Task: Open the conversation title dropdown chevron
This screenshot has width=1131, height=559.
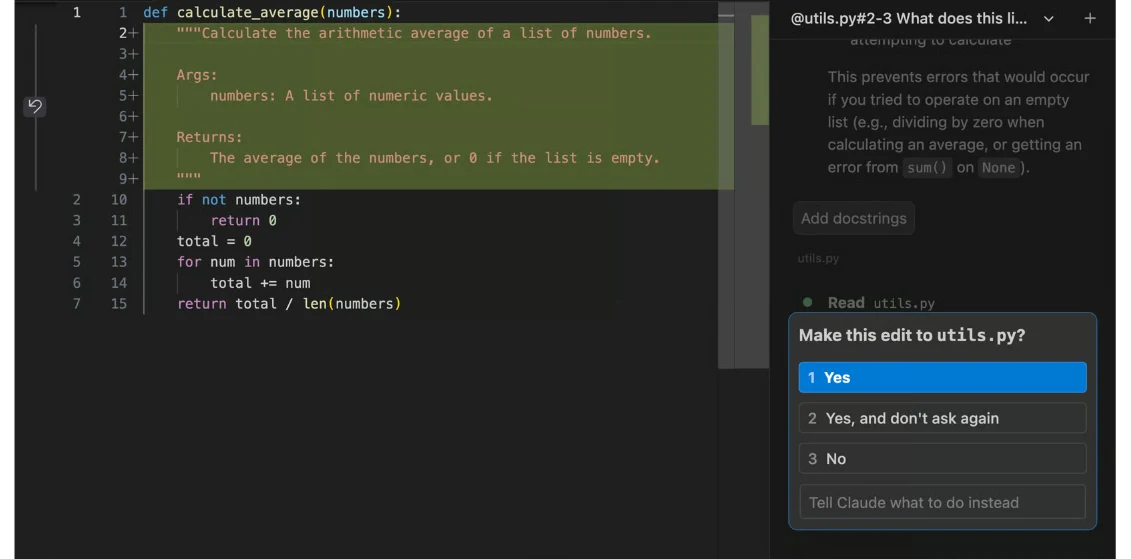Action: tap(1049, 19)
